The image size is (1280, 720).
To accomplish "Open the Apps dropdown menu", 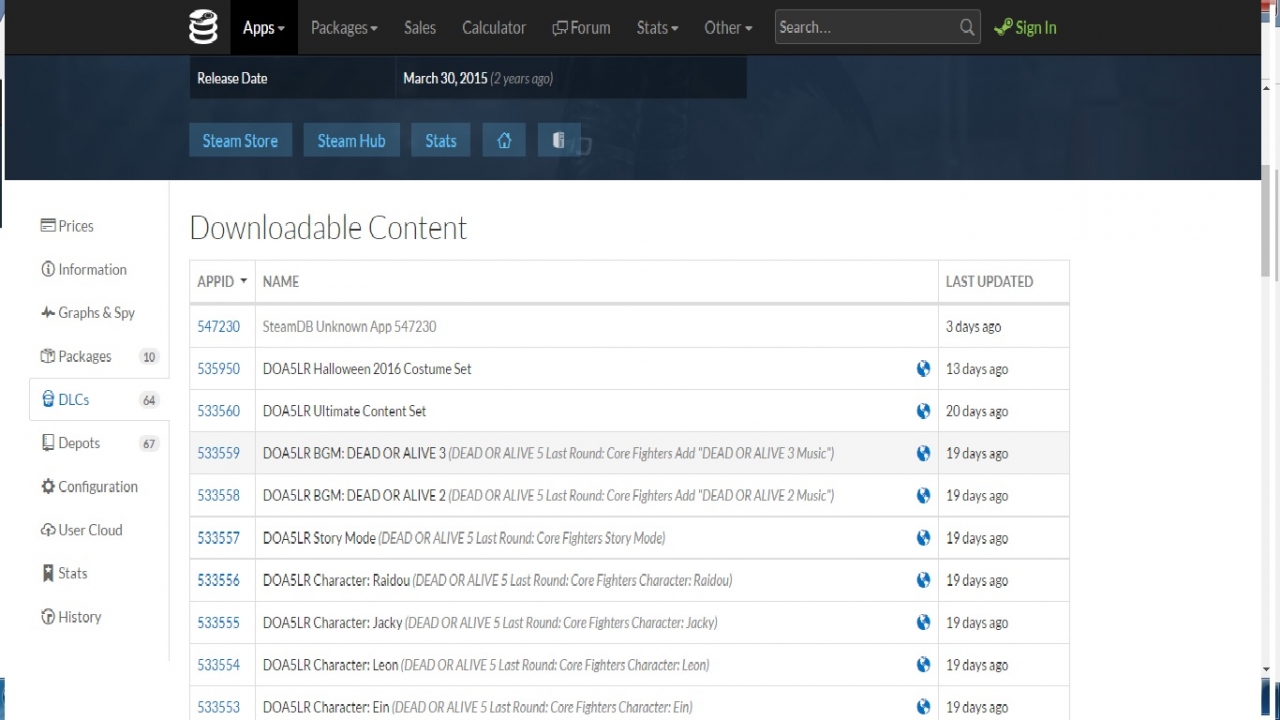I will coord(263,28).
